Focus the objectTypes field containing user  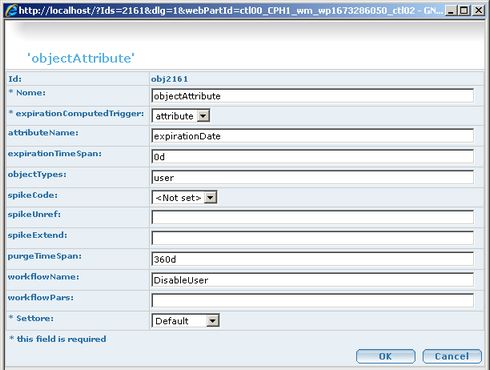tap(313, 177)
